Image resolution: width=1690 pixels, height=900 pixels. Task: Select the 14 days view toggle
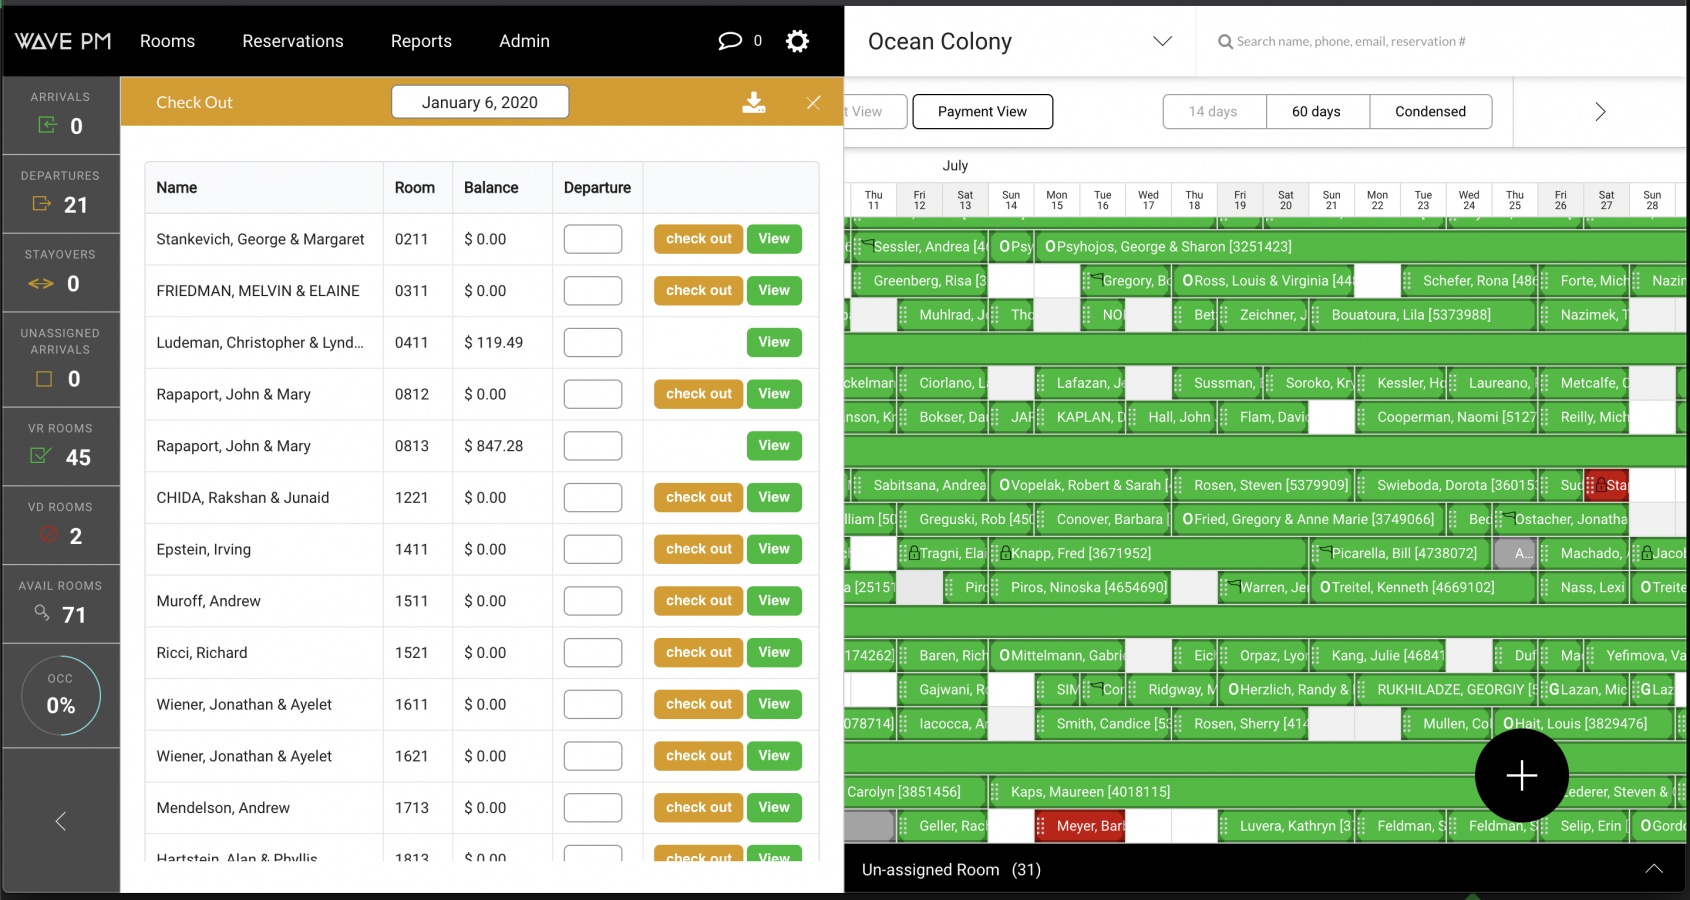pos(1213,112)
